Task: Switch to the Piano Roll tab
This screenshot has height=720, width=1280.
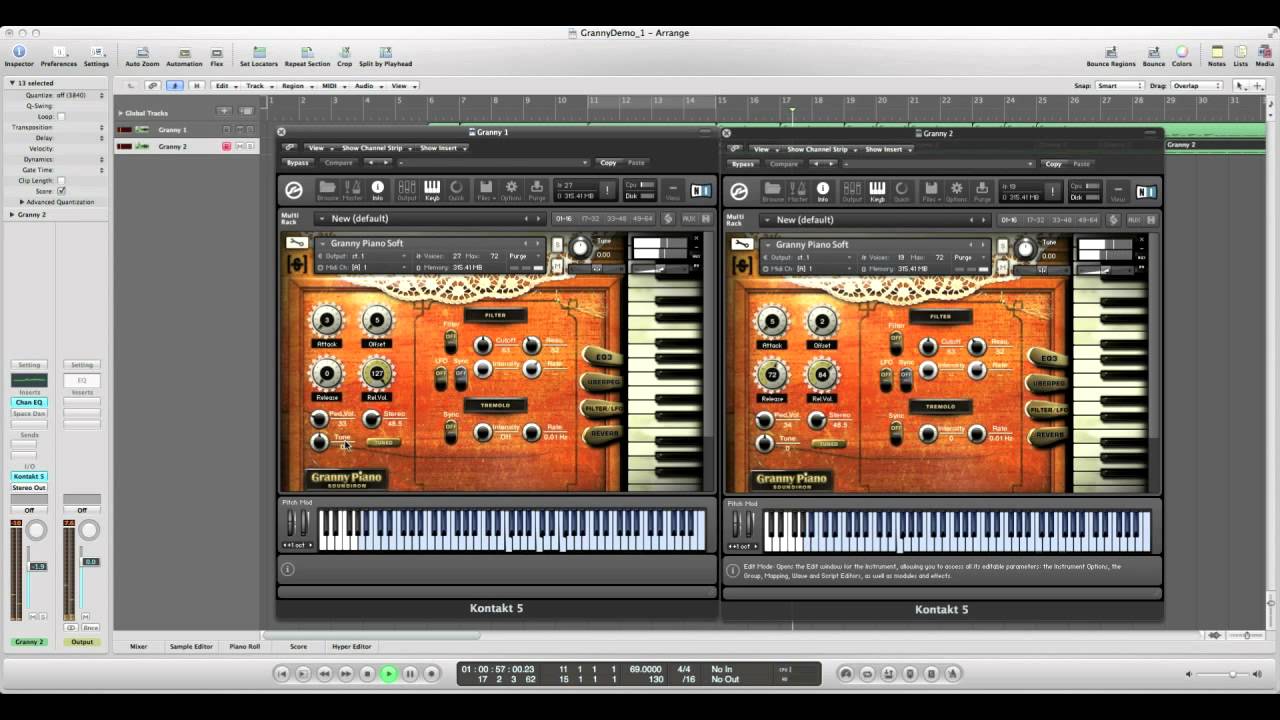Action: coord(245,646)
